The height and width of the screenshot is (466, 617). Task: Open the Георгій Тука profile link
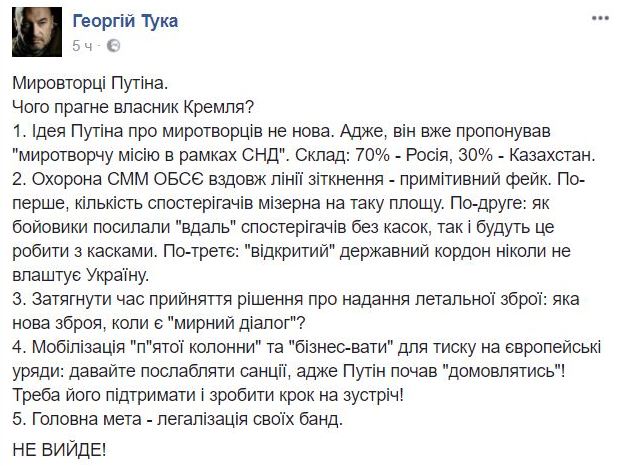[x=125, y=21]
